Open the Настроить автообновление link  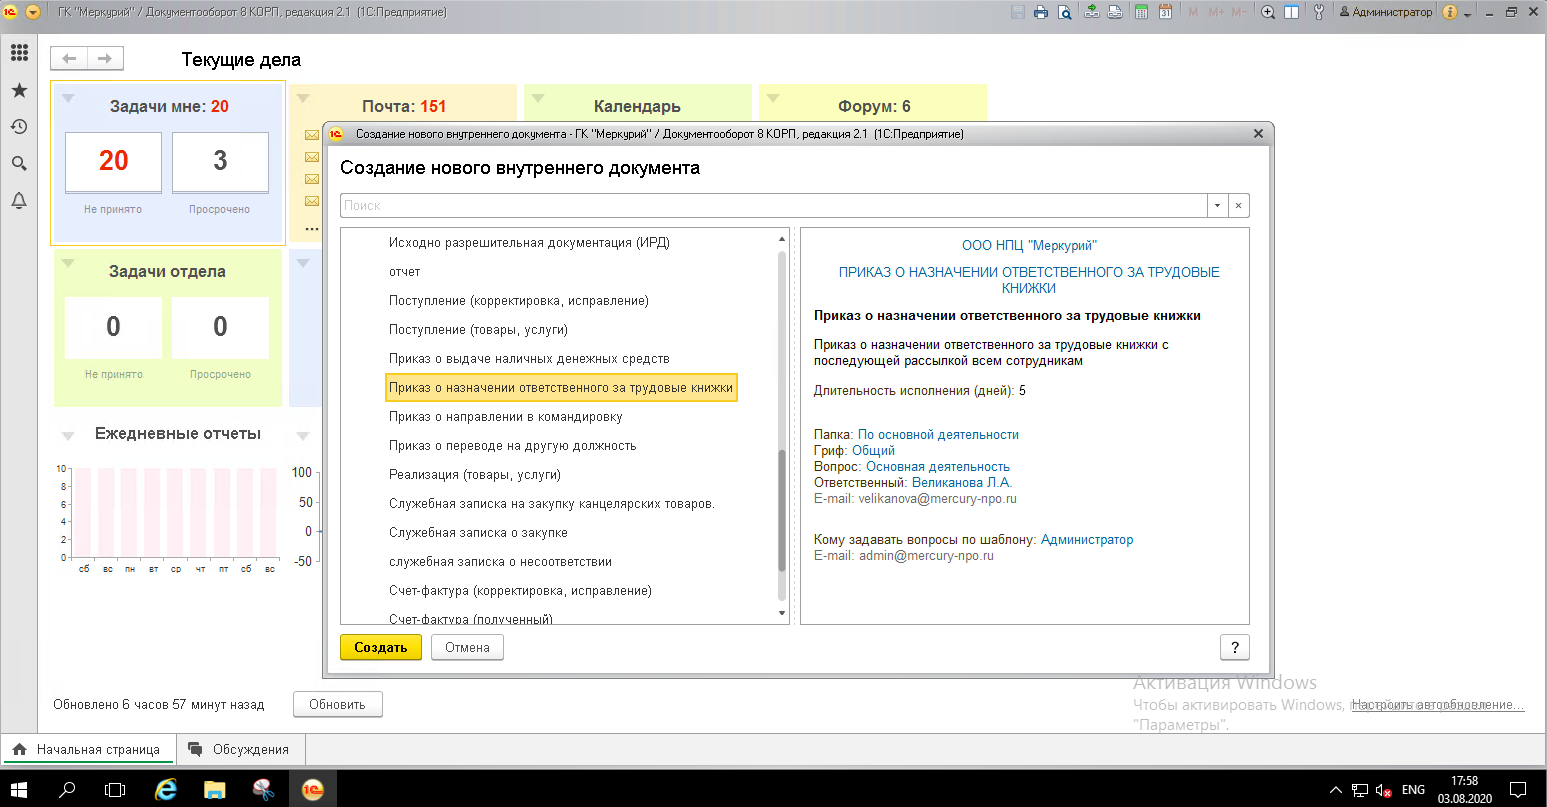[x=1438, y=704]
